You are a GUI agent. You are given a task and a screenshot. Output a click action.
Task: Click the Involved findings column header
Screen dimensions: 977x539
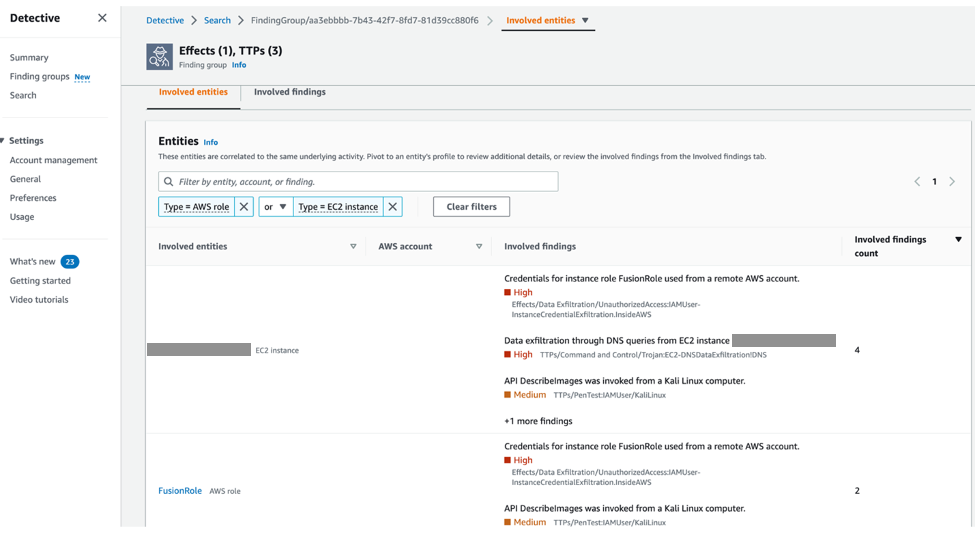540,247
